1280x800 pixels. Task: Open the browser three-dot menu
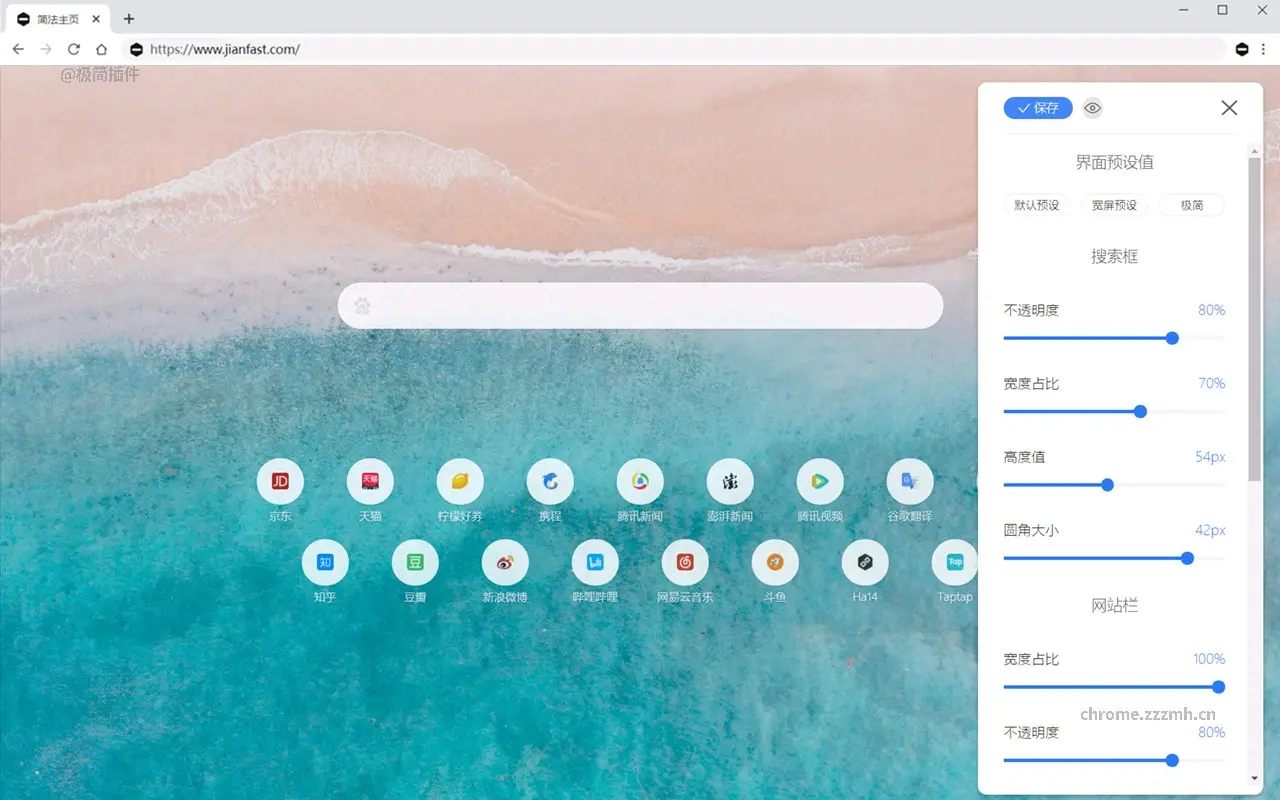coord(1264,49)
